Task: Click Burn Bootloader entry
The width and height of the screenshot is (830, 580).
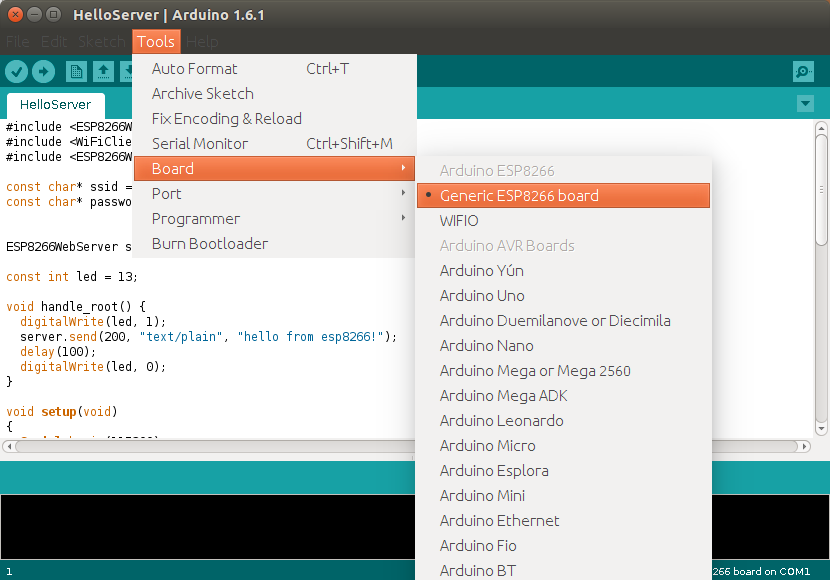Action: pyautogui.click(x=274, y=243)
